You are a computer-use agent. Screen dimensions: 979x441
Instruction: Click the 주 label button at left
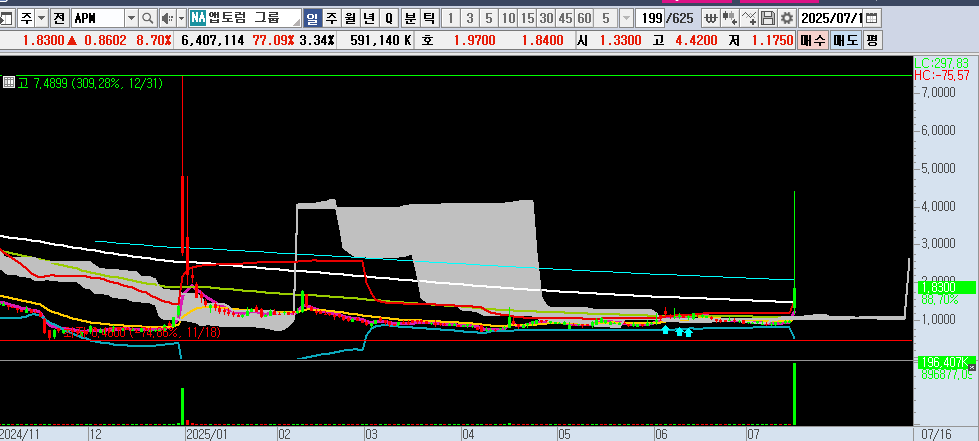(x=26, y=18)
